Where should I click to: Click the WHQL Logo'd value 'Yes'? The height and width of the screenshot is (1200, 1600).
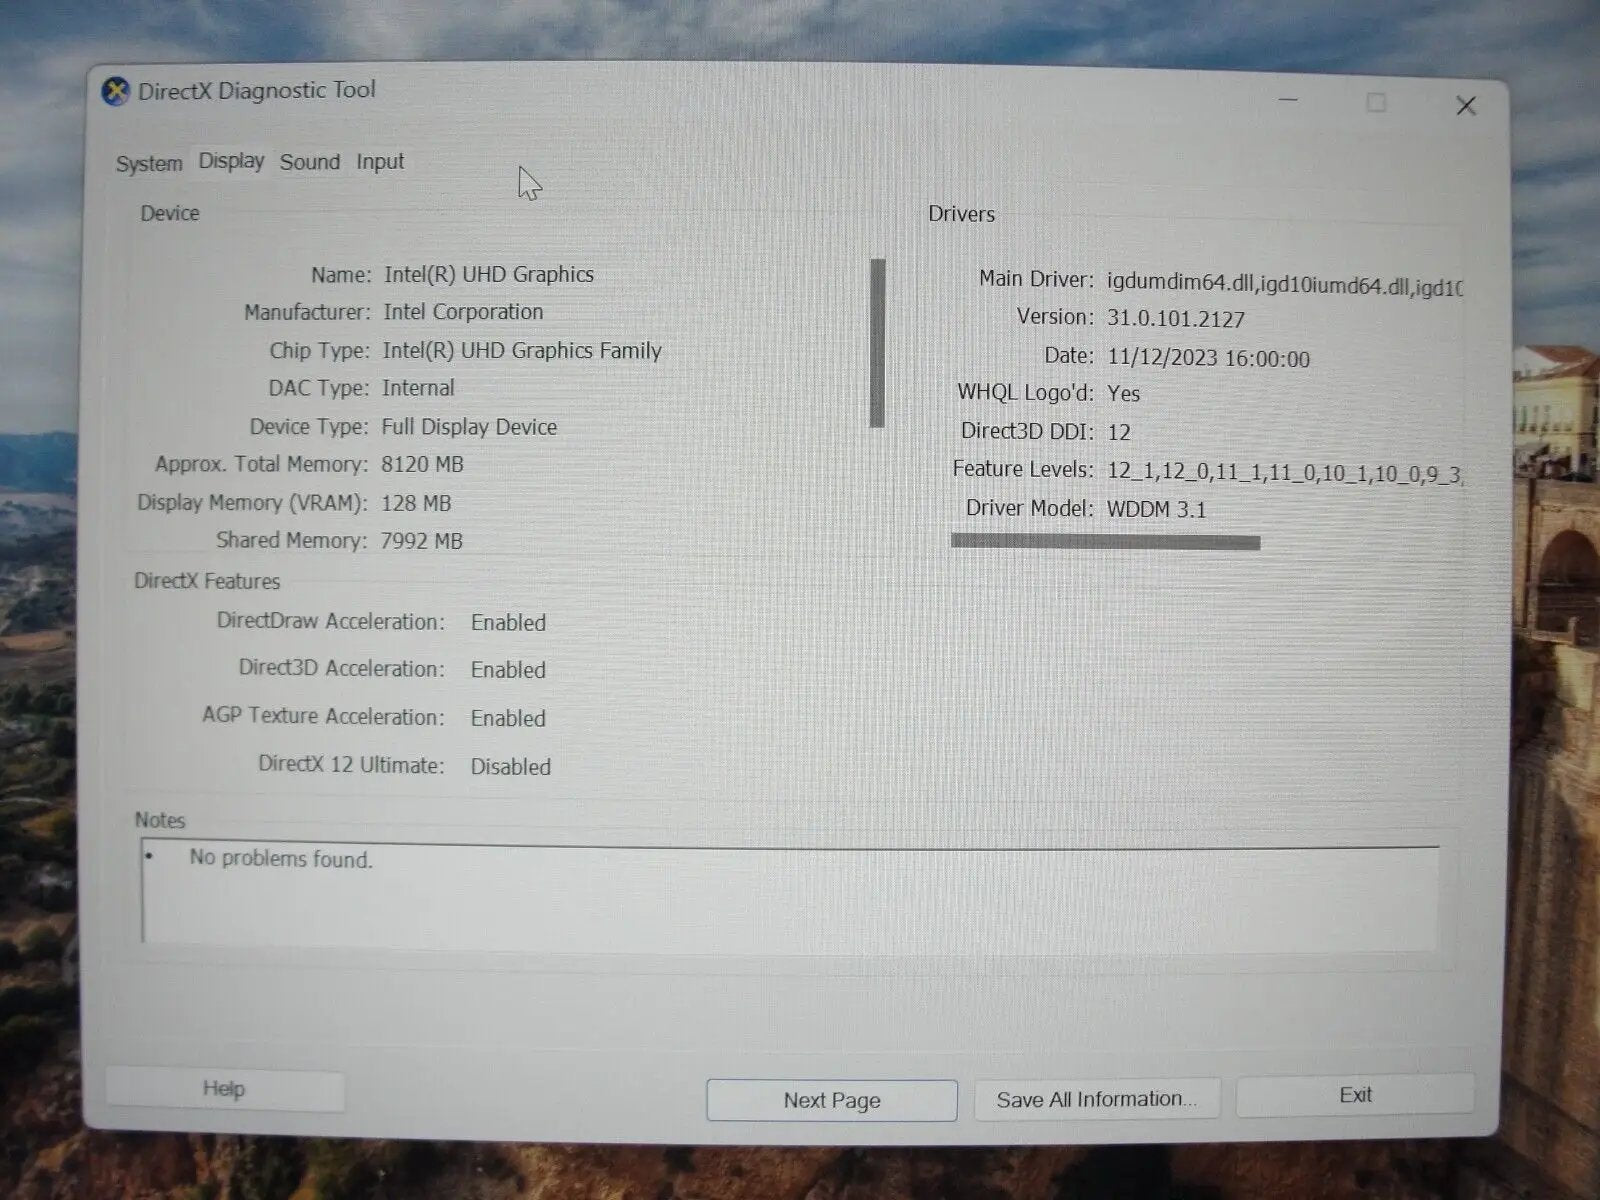[1123, 394]
